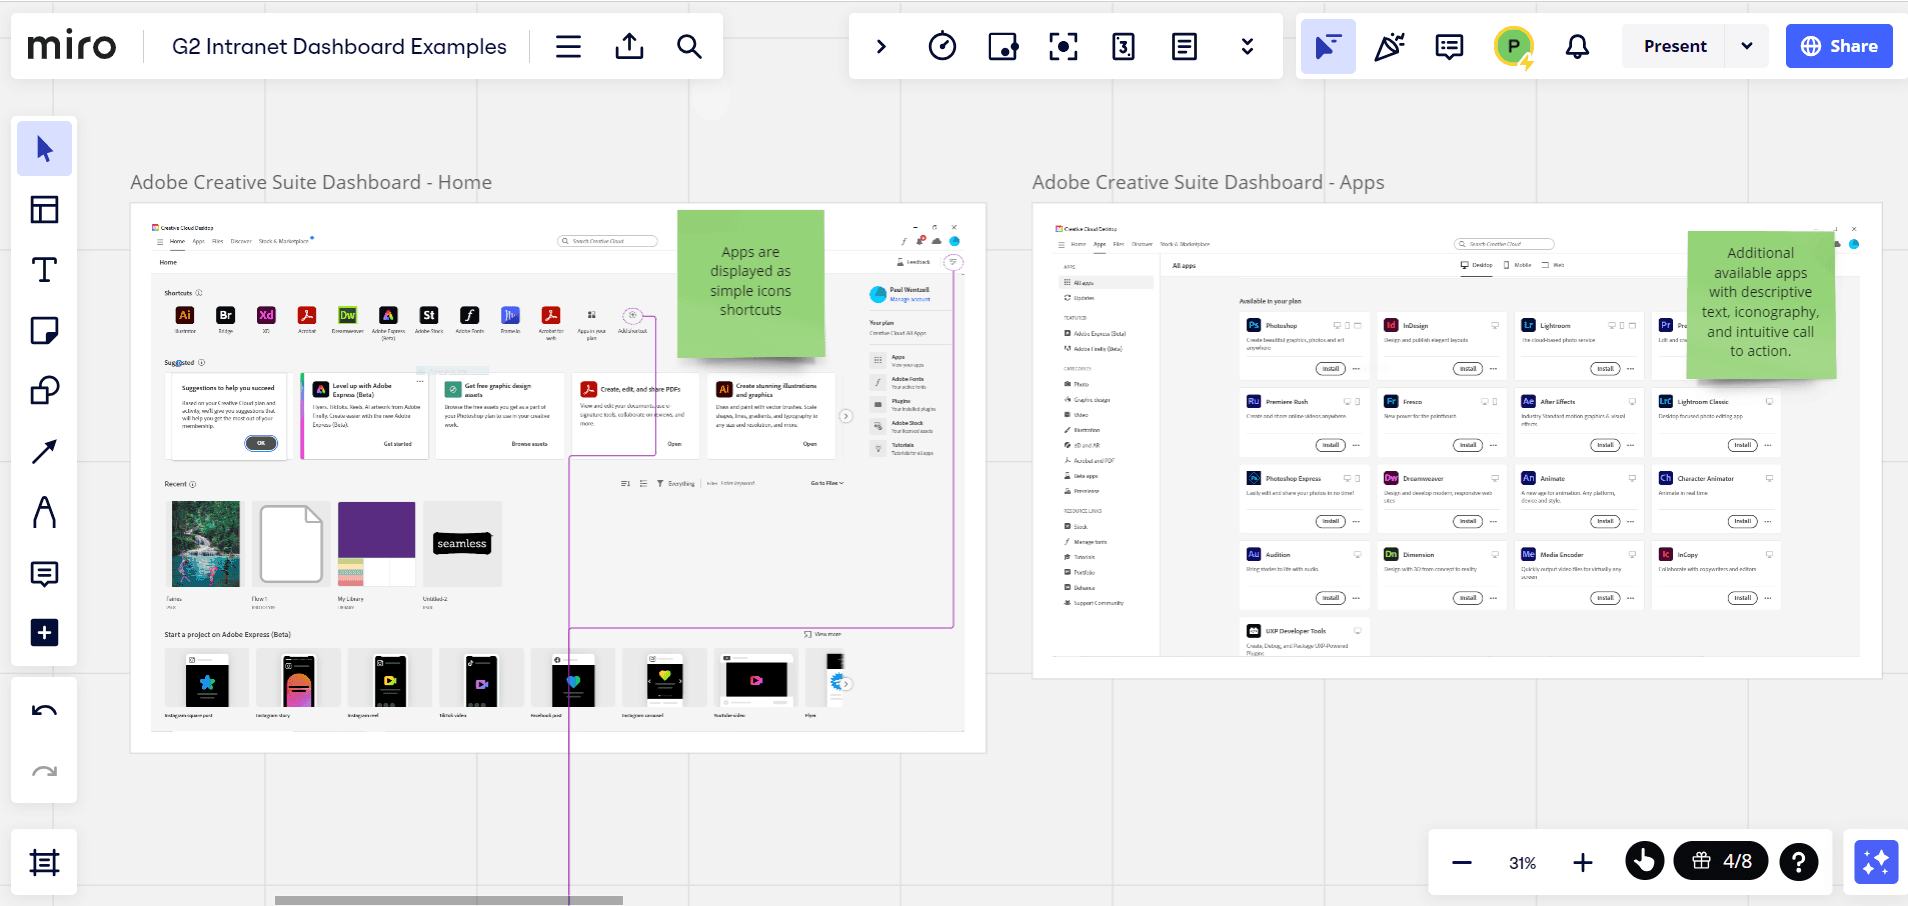The width and height of the screenshot is (1908, 906).
Task: Open the notifications bell
Action: click(x=1577, y=46)
